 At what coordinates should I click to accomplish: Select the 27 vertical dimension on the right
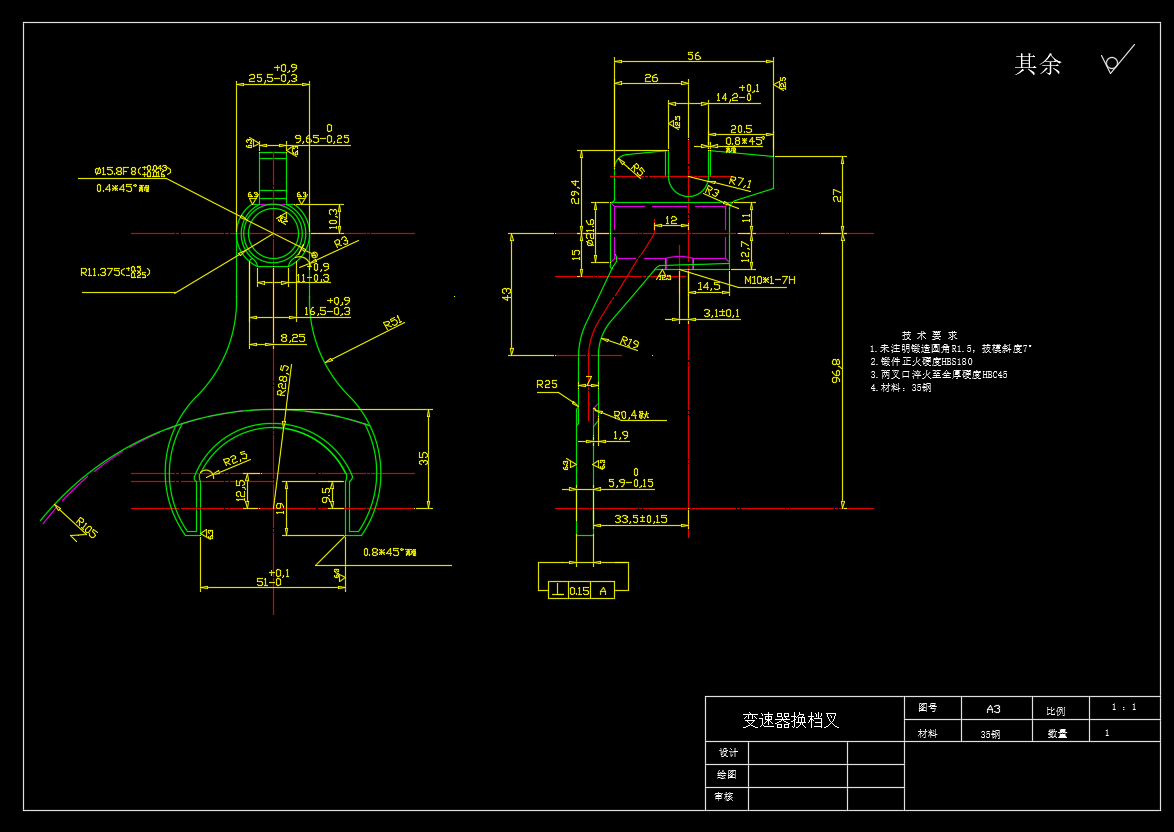tap(837, 195)
